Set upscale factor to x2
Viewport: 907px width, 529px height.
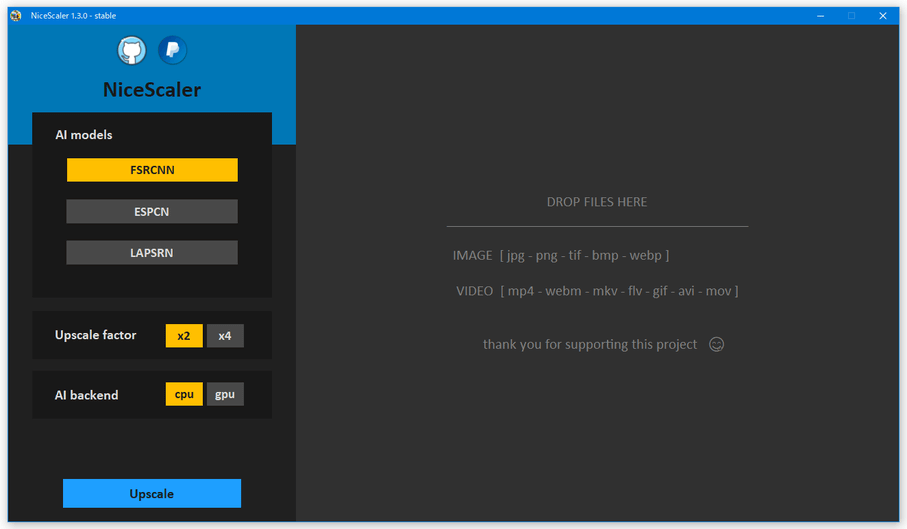(x=184, y=336)
